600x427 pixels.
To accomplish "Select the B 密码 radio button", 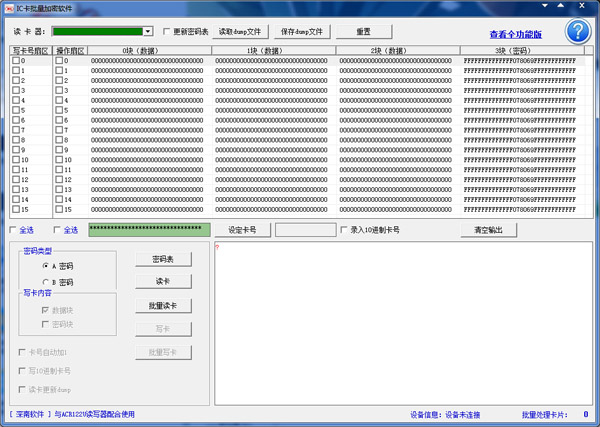I will click(46, 282).
